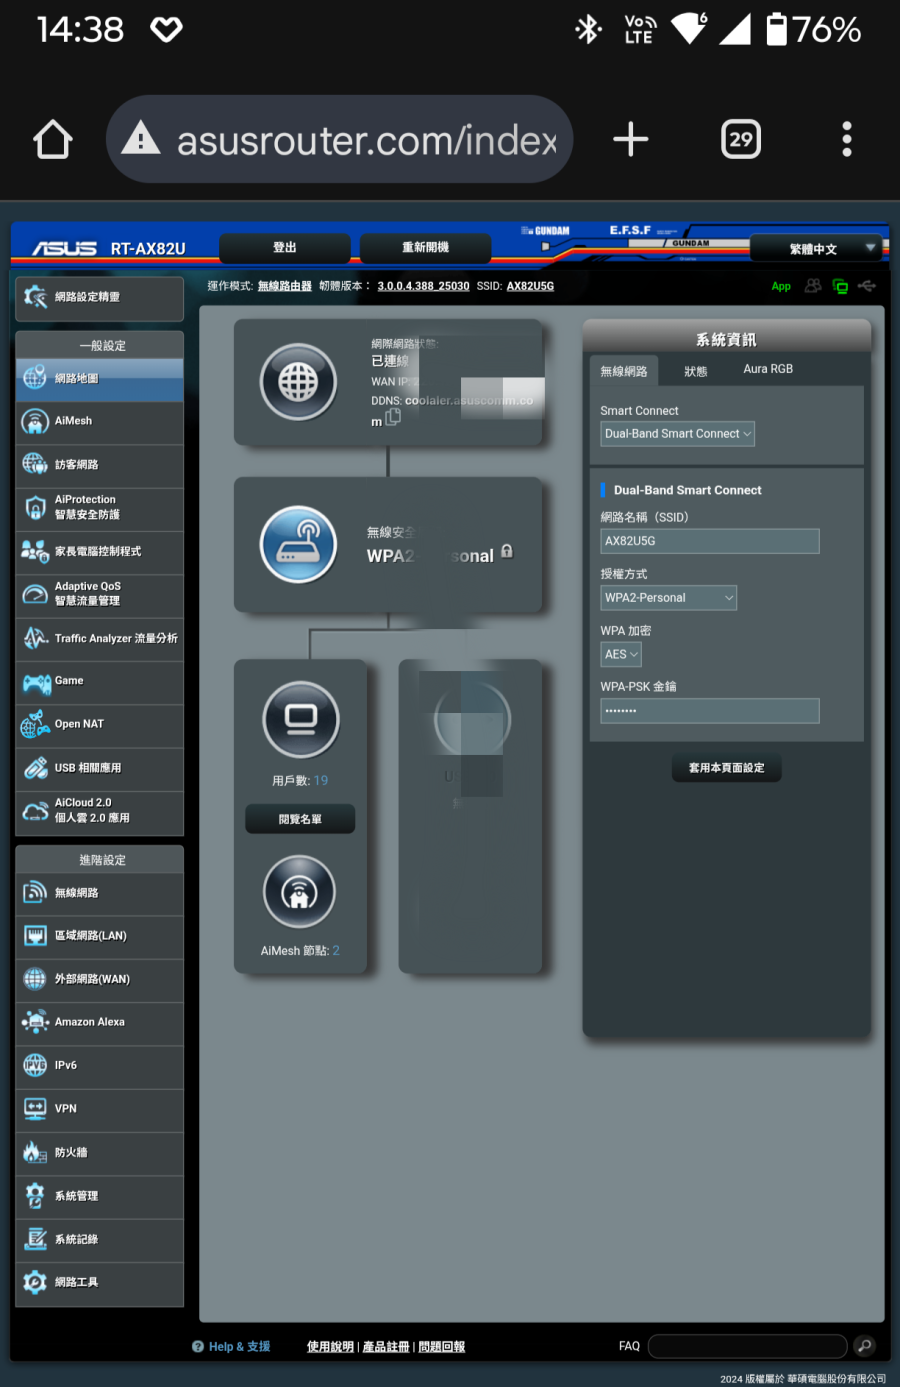Screen dimensions: 900x1387
Task: Click the connected clients monitor icon
Action: coord(300,719)
